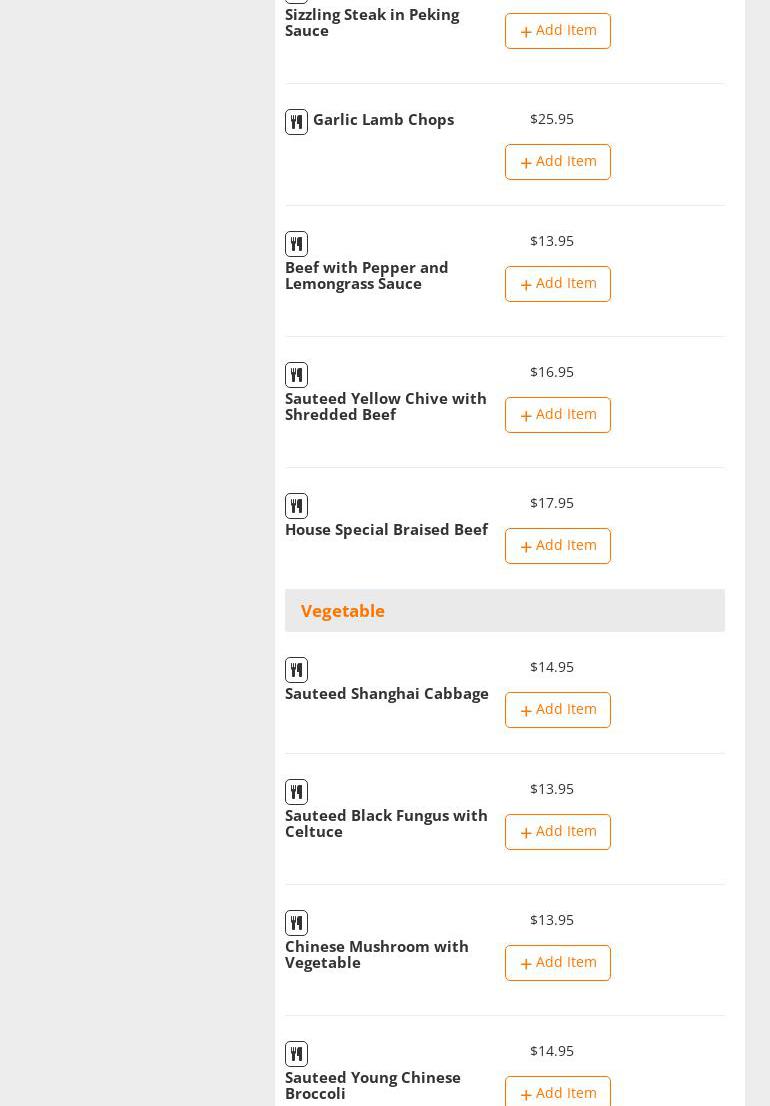Click utensils icon above Beef with Pepper and Lemongrass
Screen dimensions: 770x1106
pyautogui.click(x=296, y=244)
